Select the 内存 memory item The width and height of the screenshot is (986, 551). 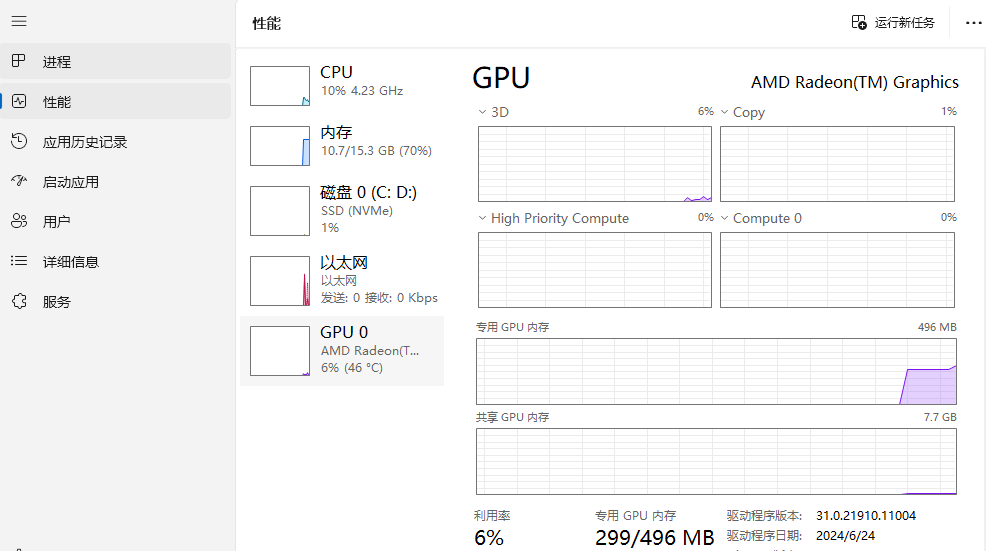click(x=342, y=145)
